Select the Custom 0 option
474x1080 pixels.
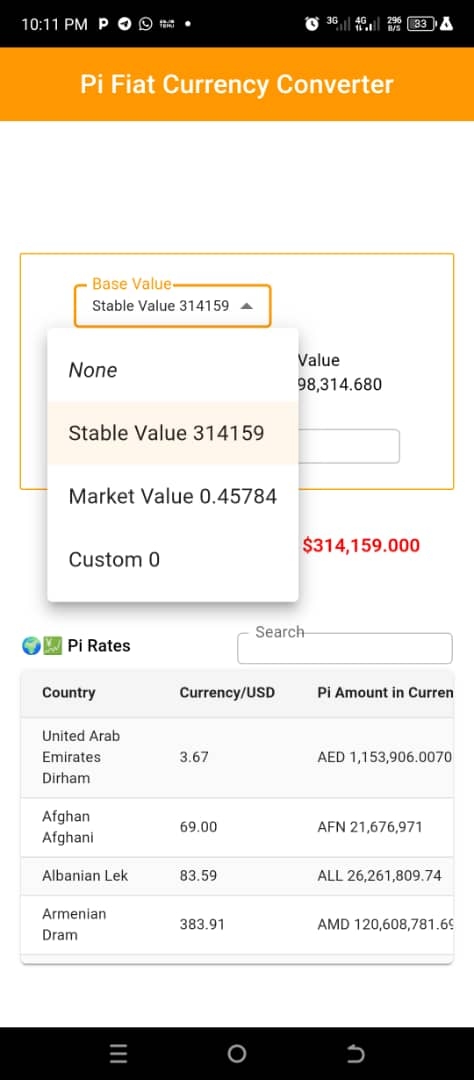pyautogui.click(x=172, y=559)
